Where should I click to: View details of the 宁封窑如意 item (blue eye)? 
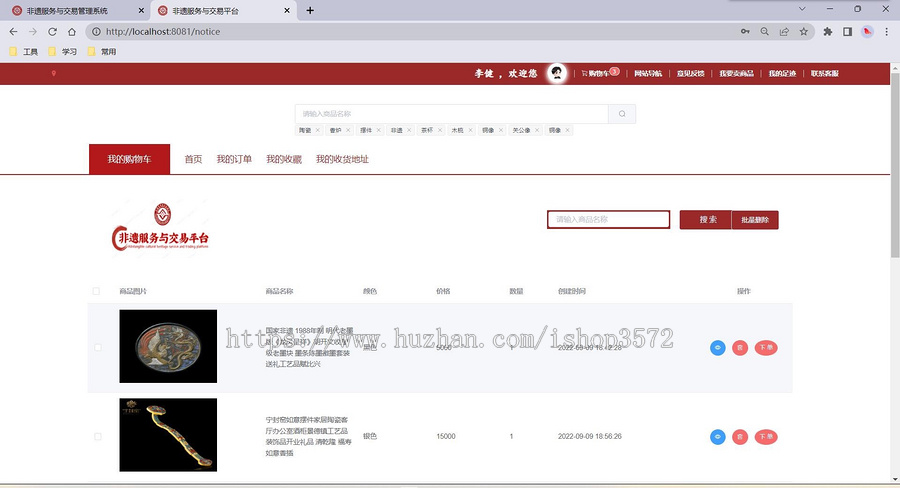pos(717,437)
